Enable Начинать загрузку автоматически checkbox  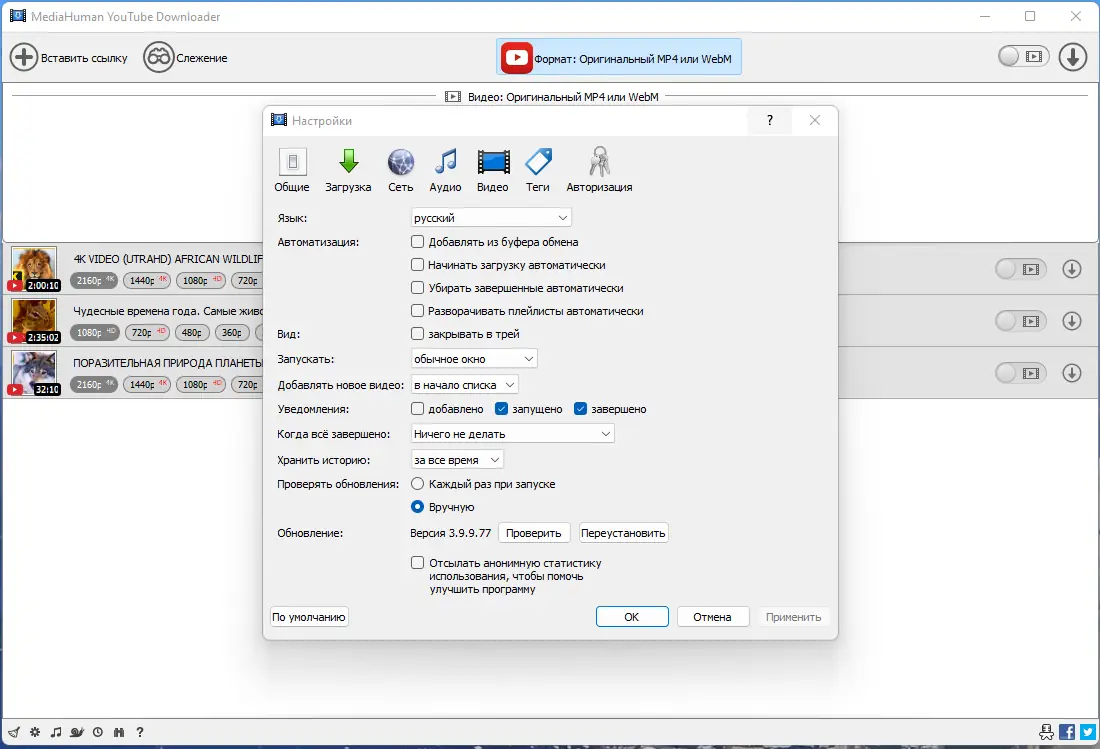pyautogui.click(x=417, y=265)
